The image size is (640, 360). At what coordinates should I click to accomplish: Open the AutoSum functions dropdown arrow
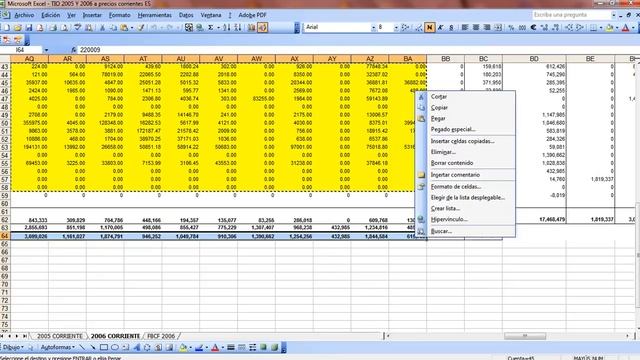pos(218,27)
